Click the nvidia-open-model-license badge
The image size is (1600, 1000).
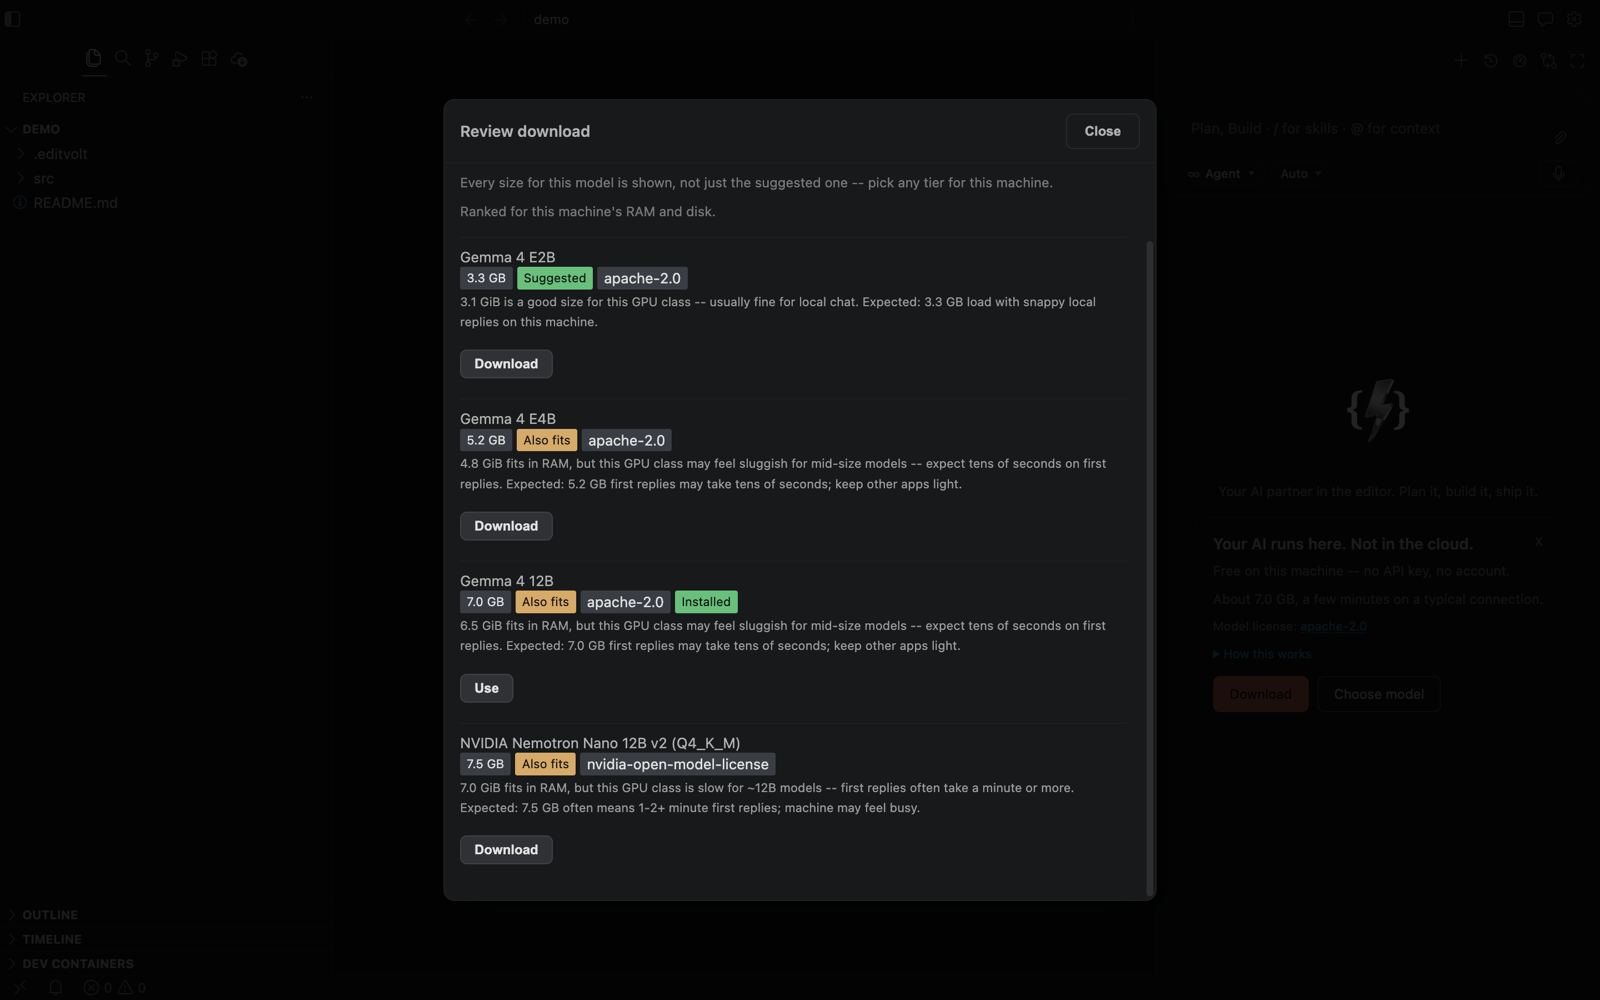pyautogui.click(x=678, y=764)
